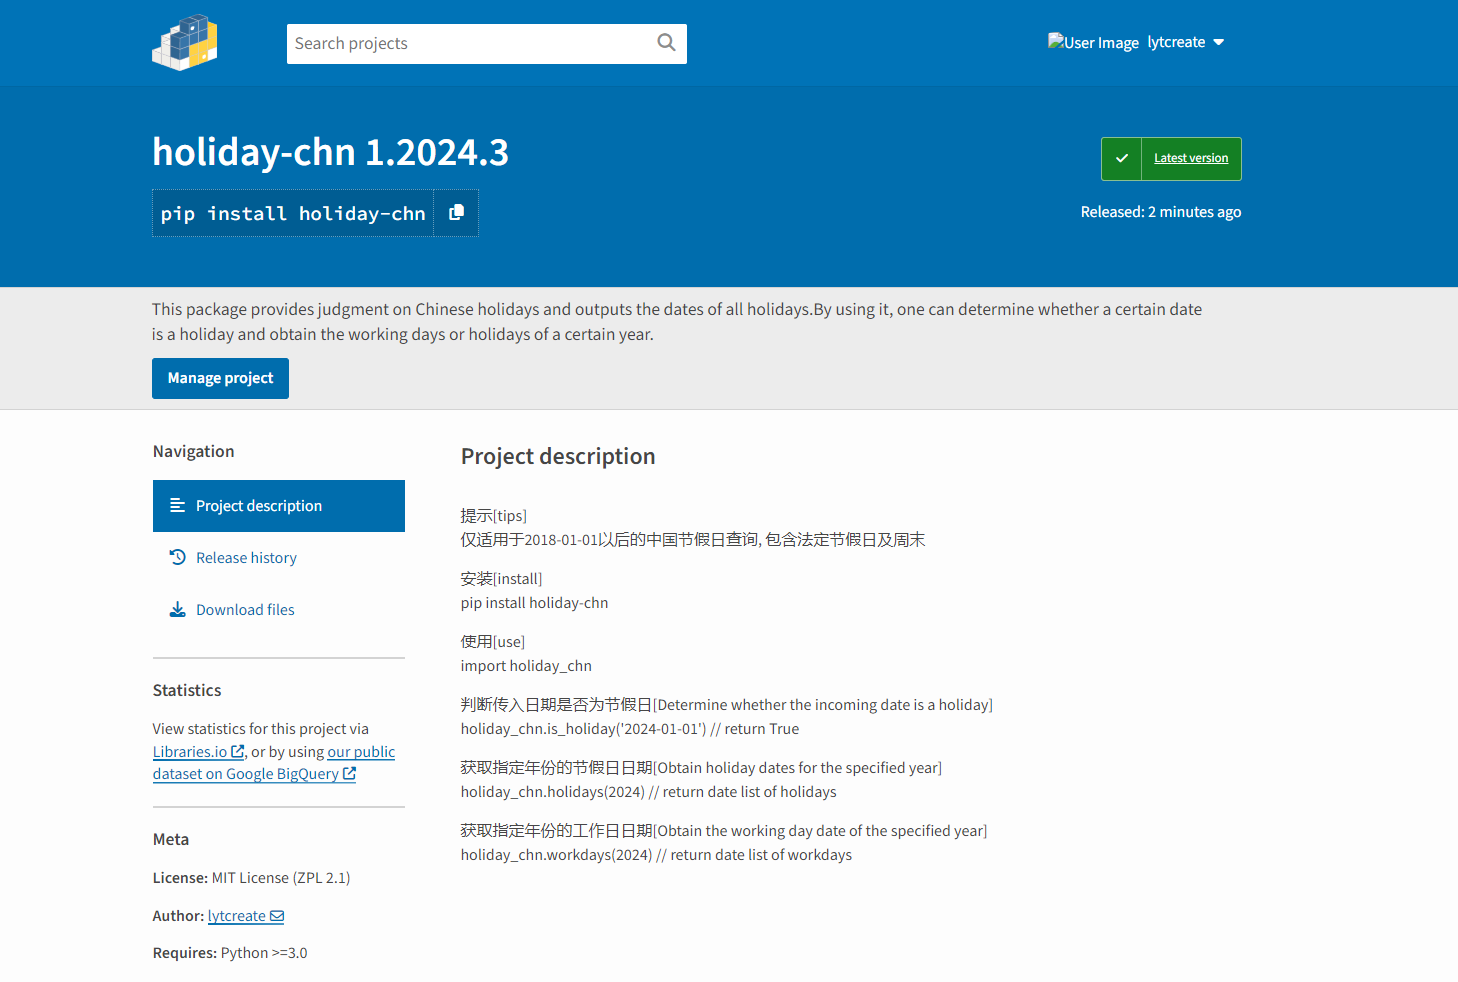Click the Release history clock icon

click(x=178, y=557)
